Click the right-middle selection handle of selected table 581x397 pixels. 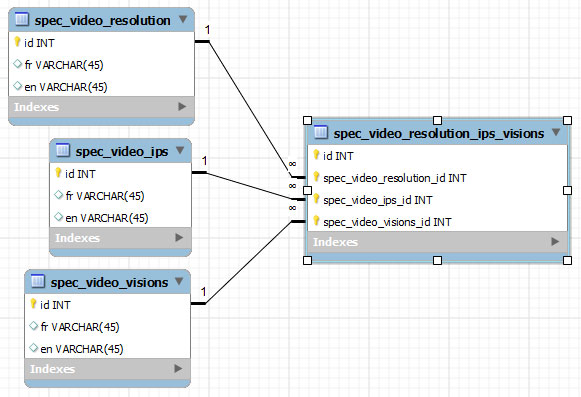567,190
